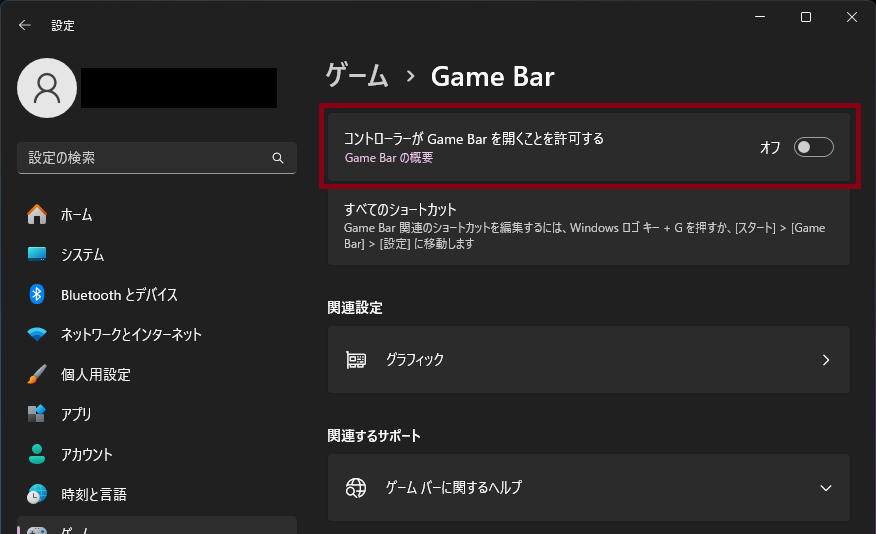Click the personalization paintbrush icon
Screen dimensions: 876x534
click(x=37, y=374)
